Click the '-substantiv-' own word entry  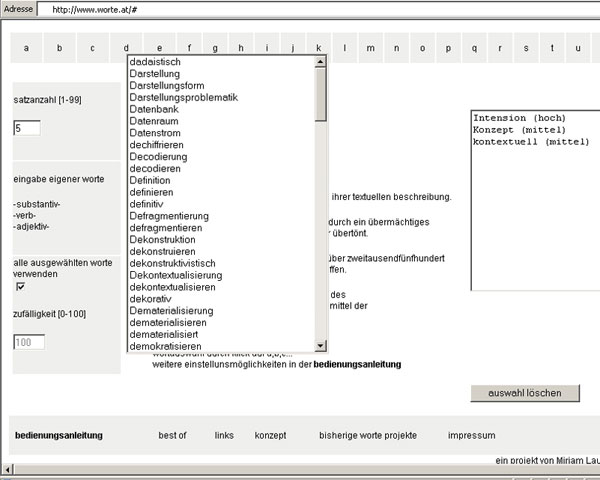(x=37, y=204)
